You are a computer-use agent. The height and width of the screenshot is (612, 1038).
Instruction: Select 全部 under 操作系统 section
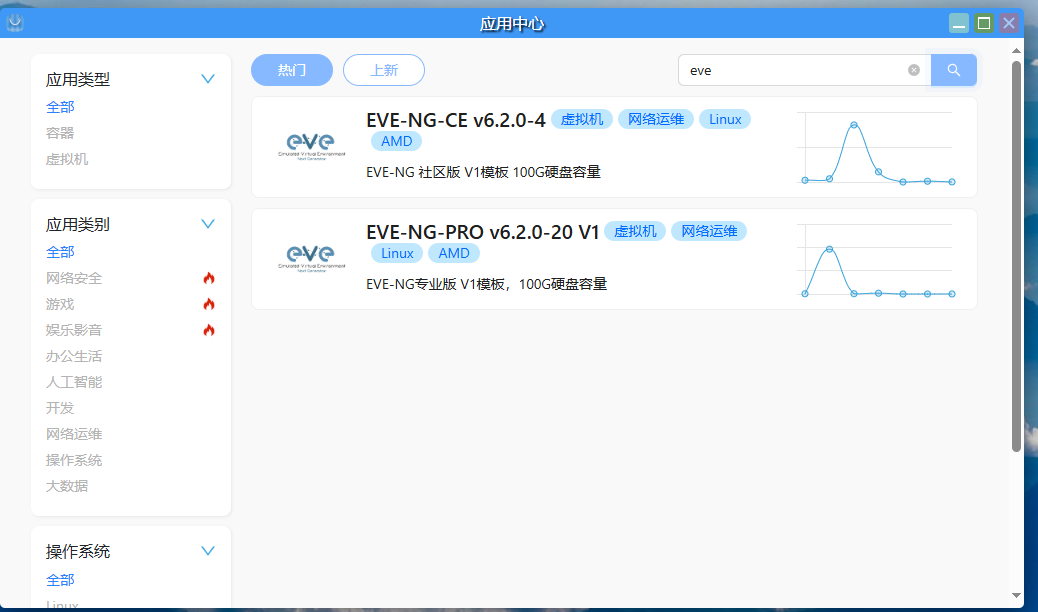pyautogui.click(x=60, y=580)
